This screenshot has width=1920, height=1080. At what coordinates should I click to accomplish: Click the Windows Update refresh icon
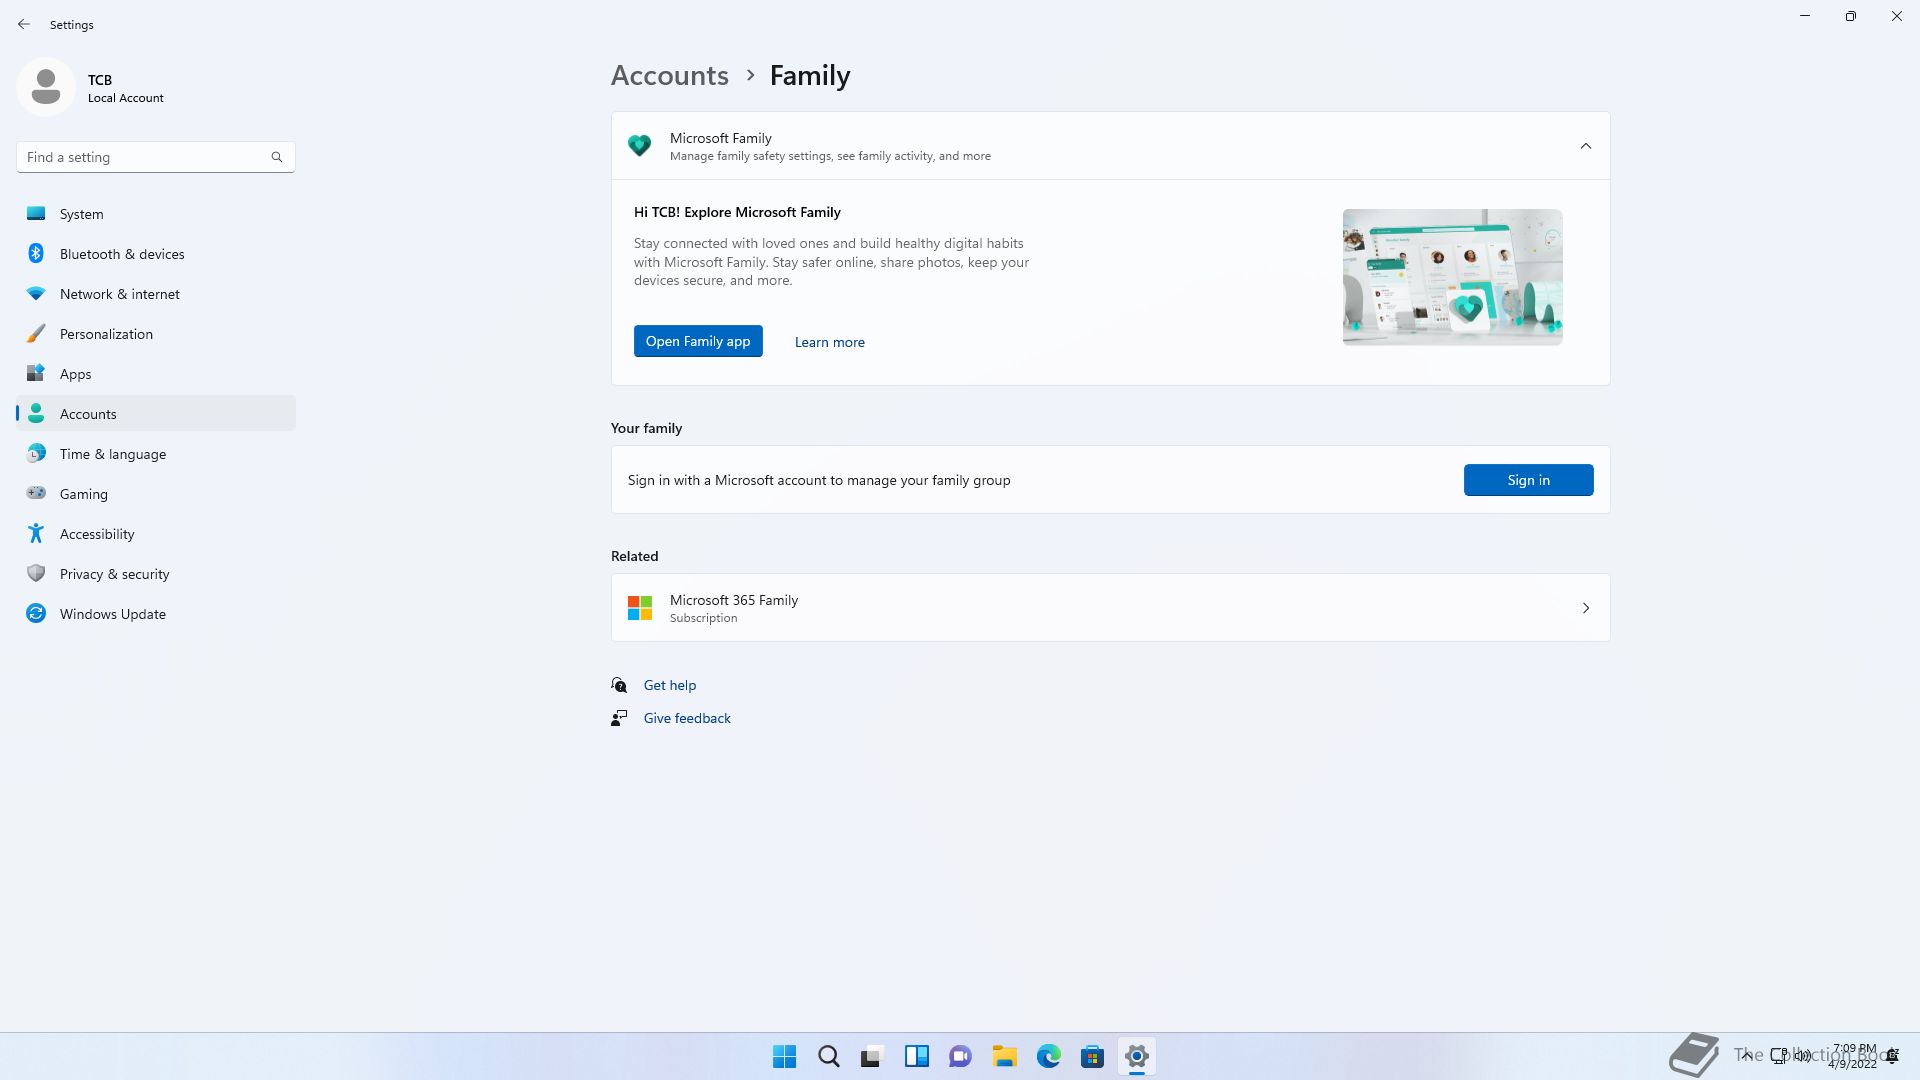pos(36,614)
